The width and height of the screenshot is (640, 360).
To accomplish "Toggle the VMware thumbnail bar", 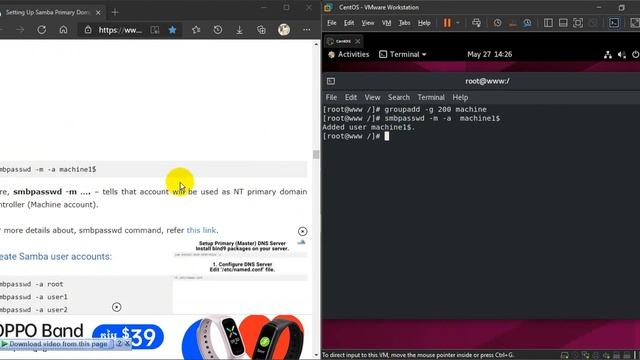I will pyautogui.click(x=563, y=23).
